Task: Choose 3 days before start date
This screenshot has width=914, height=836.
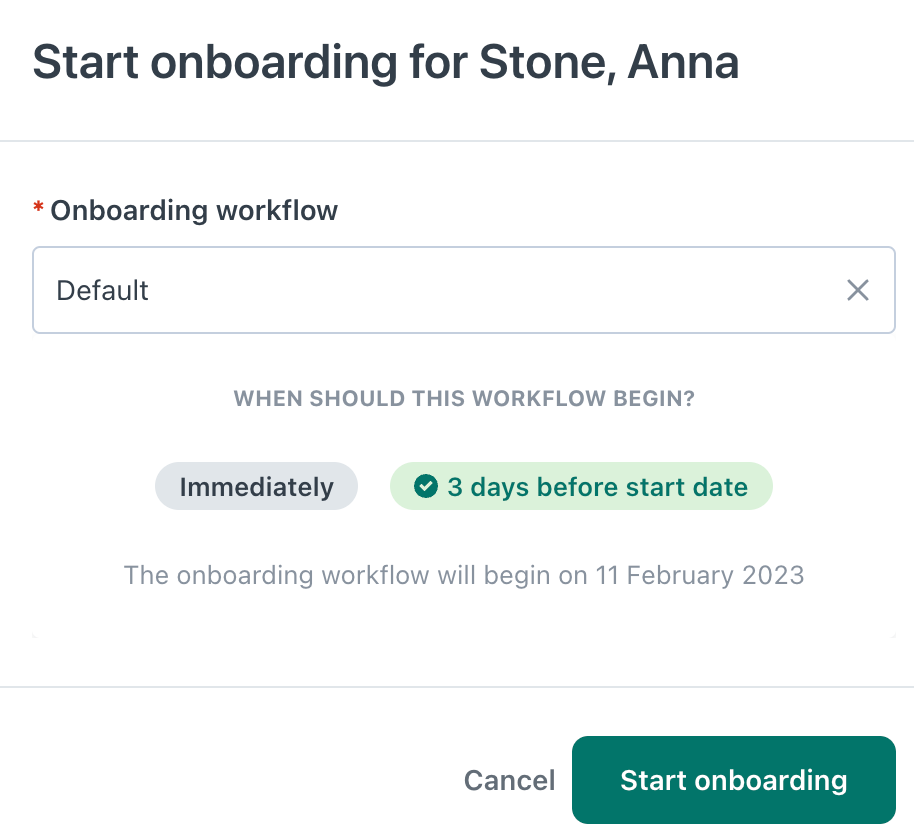Action: pos(581,486)
